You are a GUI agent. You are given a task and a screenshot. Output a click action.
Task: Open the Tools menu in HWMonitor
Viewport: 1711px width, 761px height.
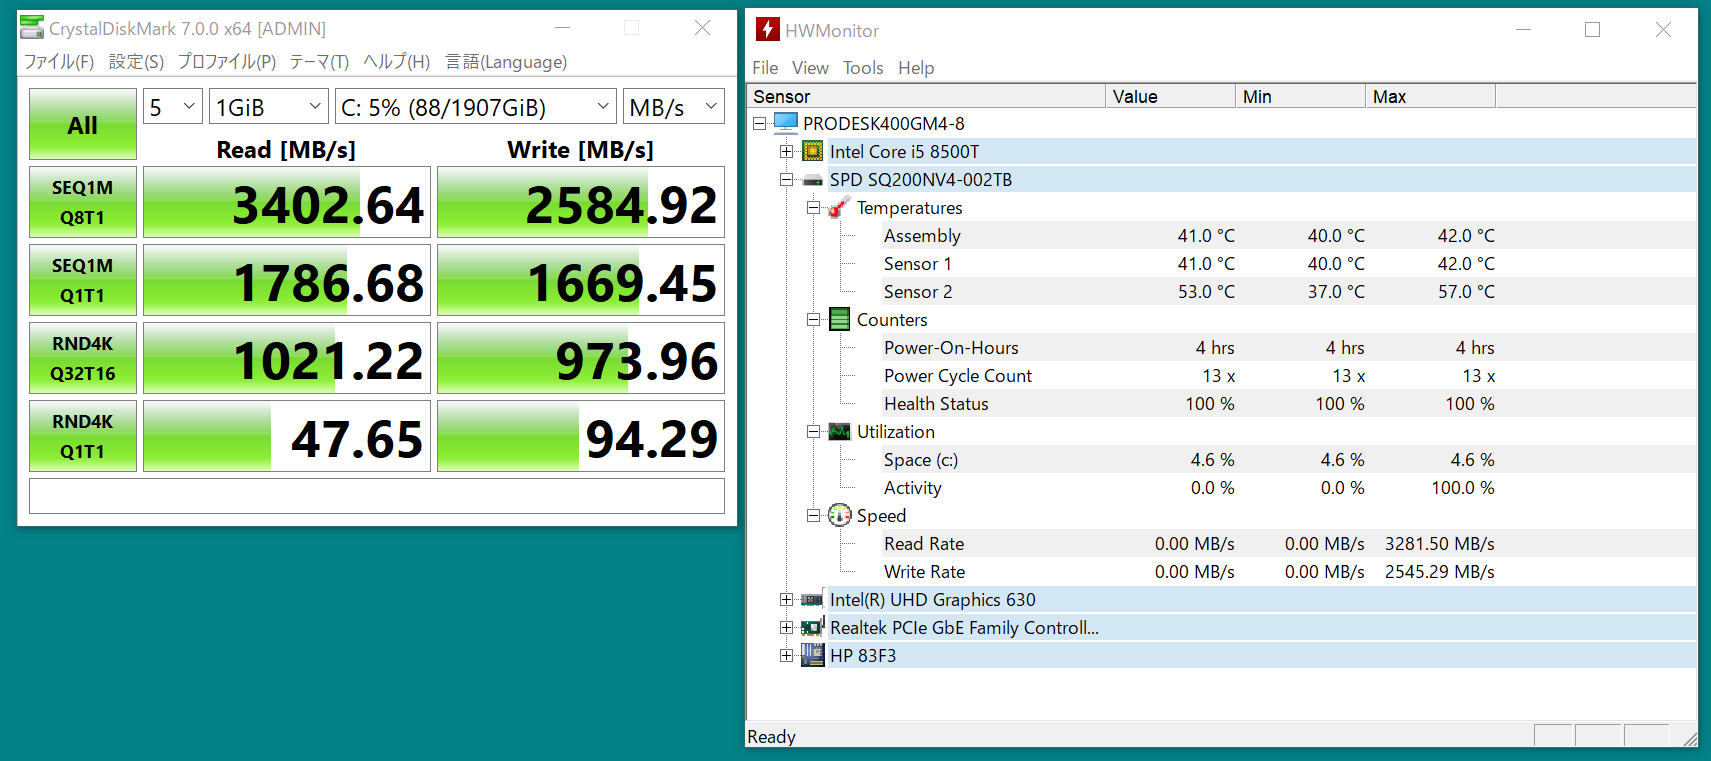pyautogui.click(x=862, y=68)
